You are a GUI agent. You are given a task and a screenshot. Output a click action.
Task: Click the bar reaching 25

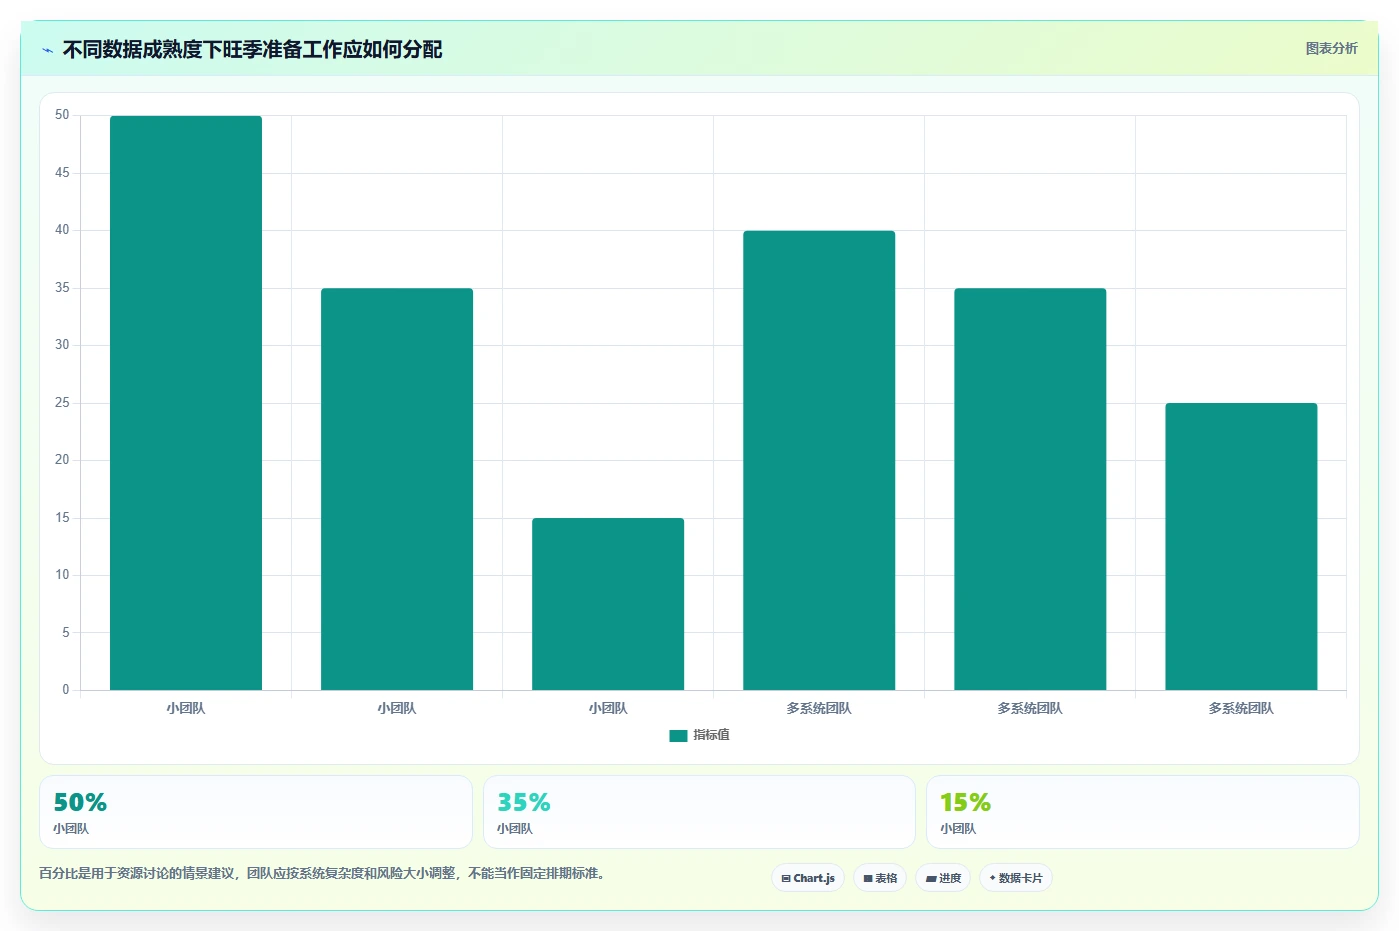[x=1241, y=546]
